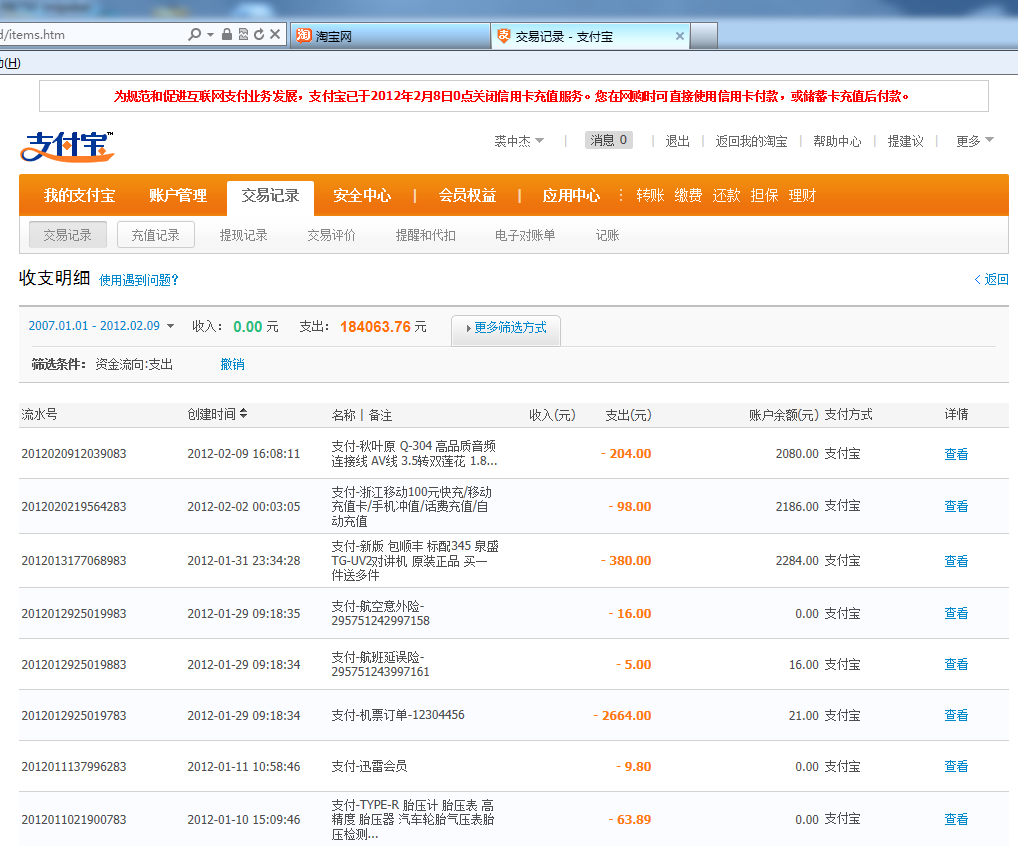Go to 账户管理 in the navigation bar
This screenshot has width=1018, height=846.
[178, 195]
